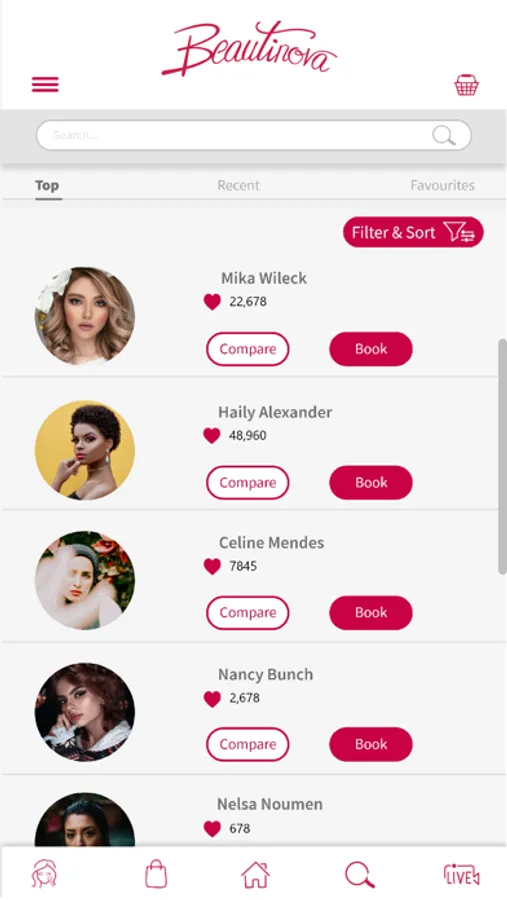The width and height of the screenshot is (507, 900).
Task: Open Haily Alexander's profile photo
Action: pyautogui.click(x=85, y=450)
